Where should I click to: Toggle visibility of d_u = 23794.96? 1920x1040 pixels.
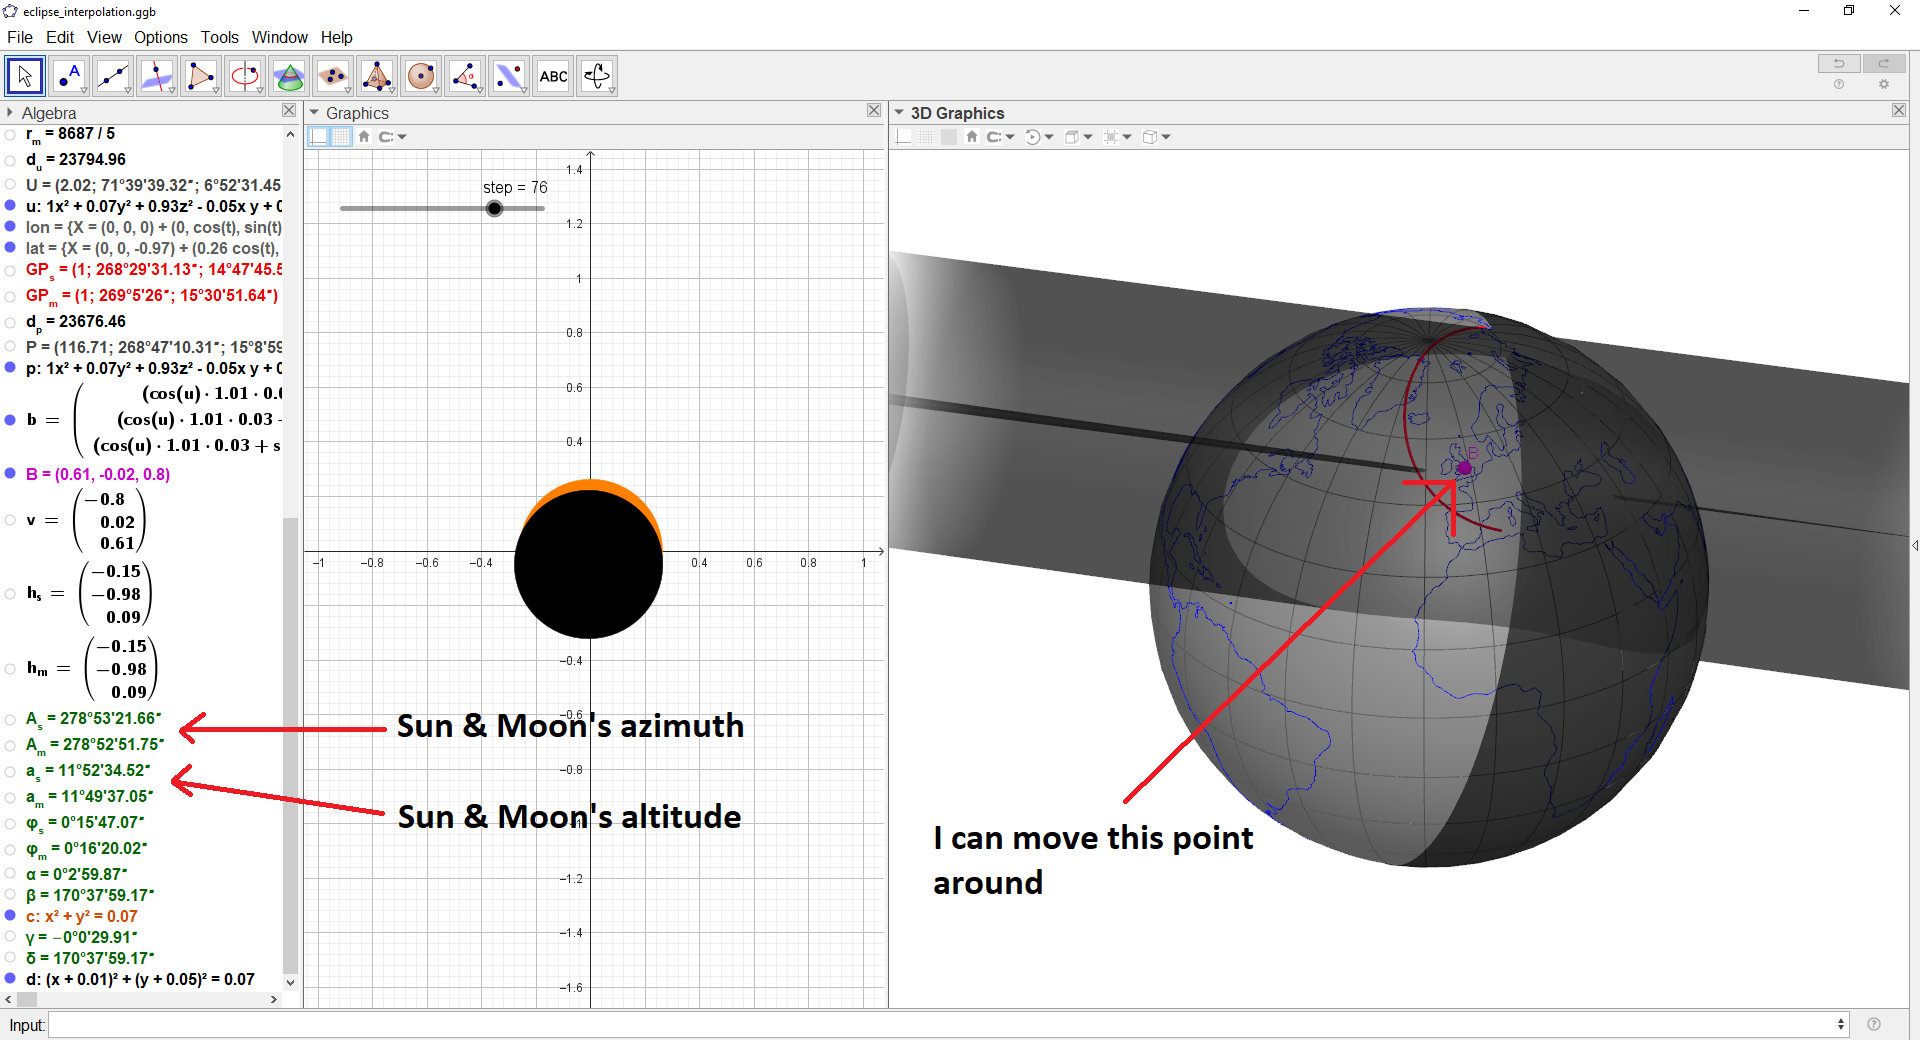click(10, 160)
